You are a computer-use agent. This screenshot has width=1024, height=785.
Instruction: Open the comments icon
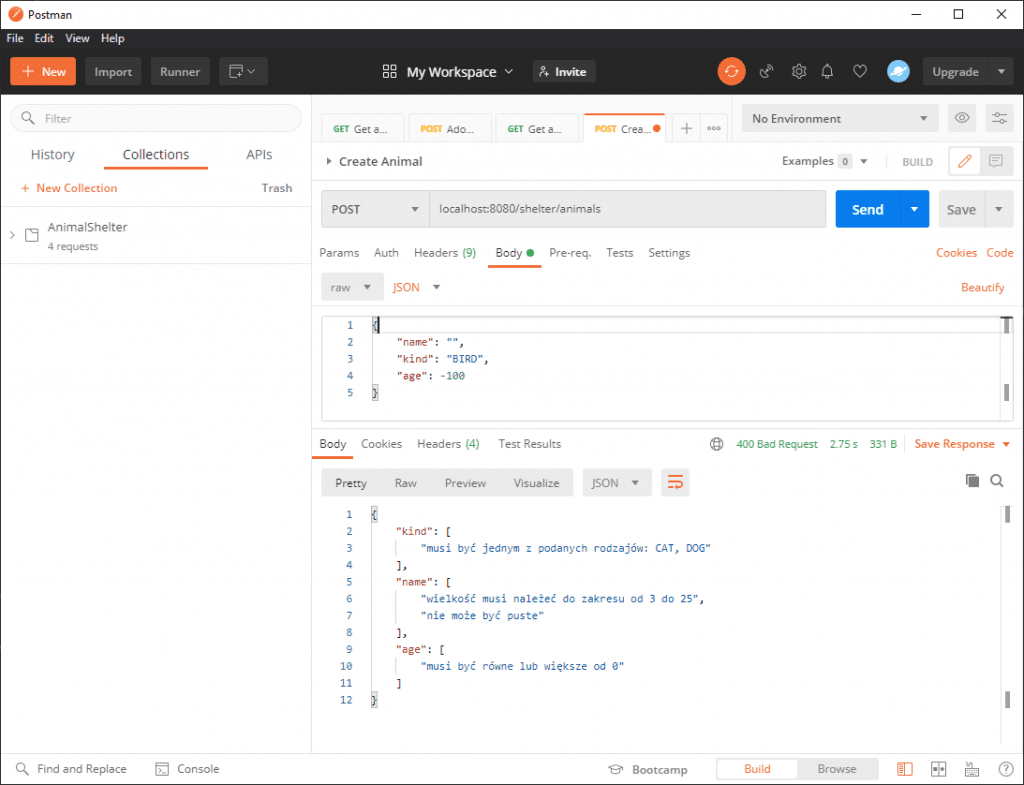996,161
